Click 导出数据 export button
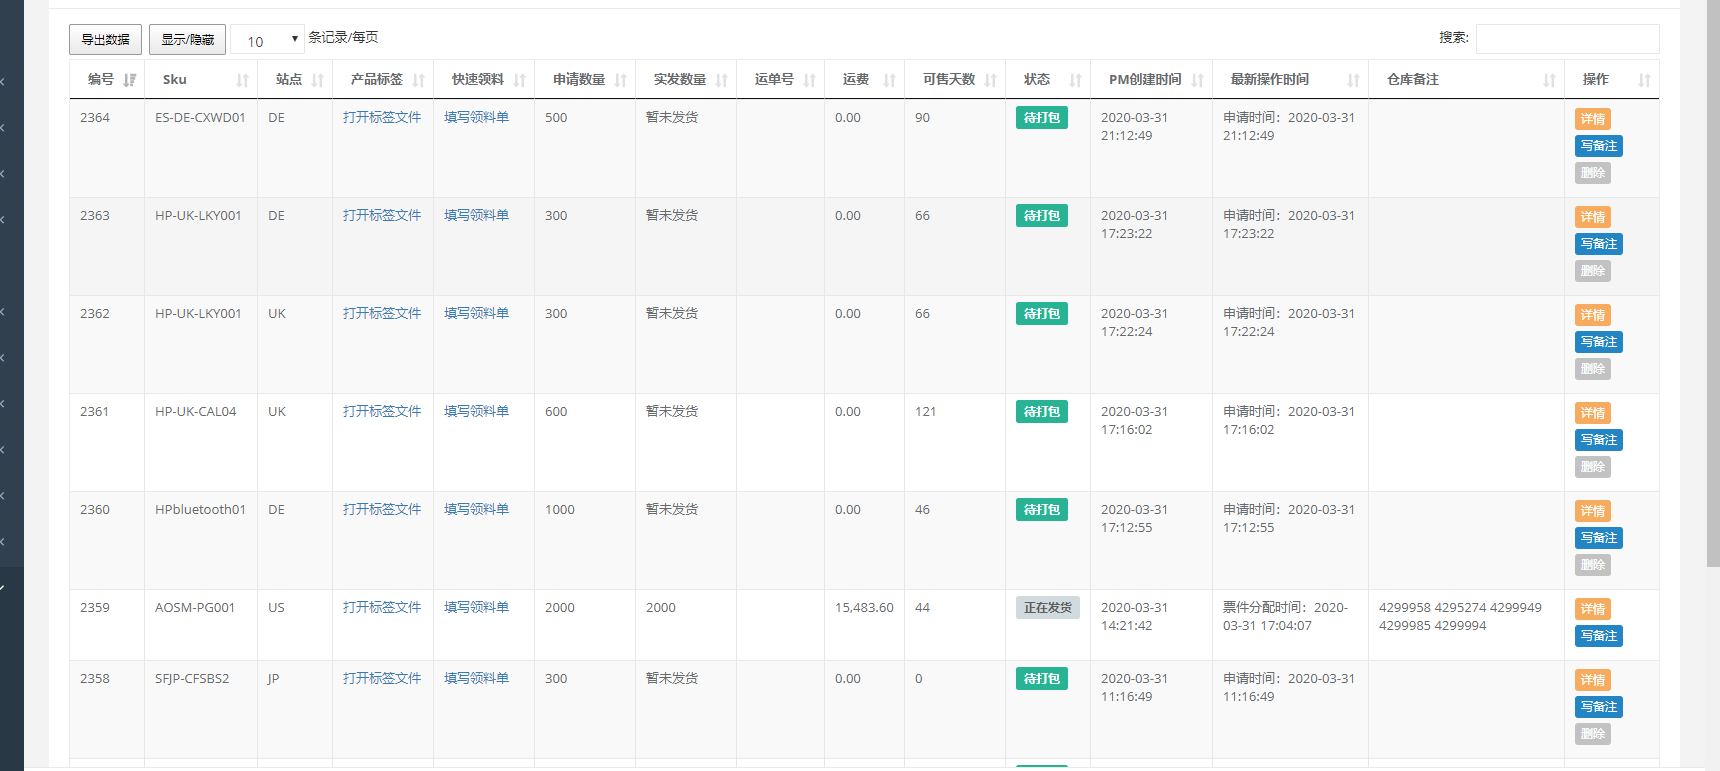 pyautogui.click(x=105, y=40)
